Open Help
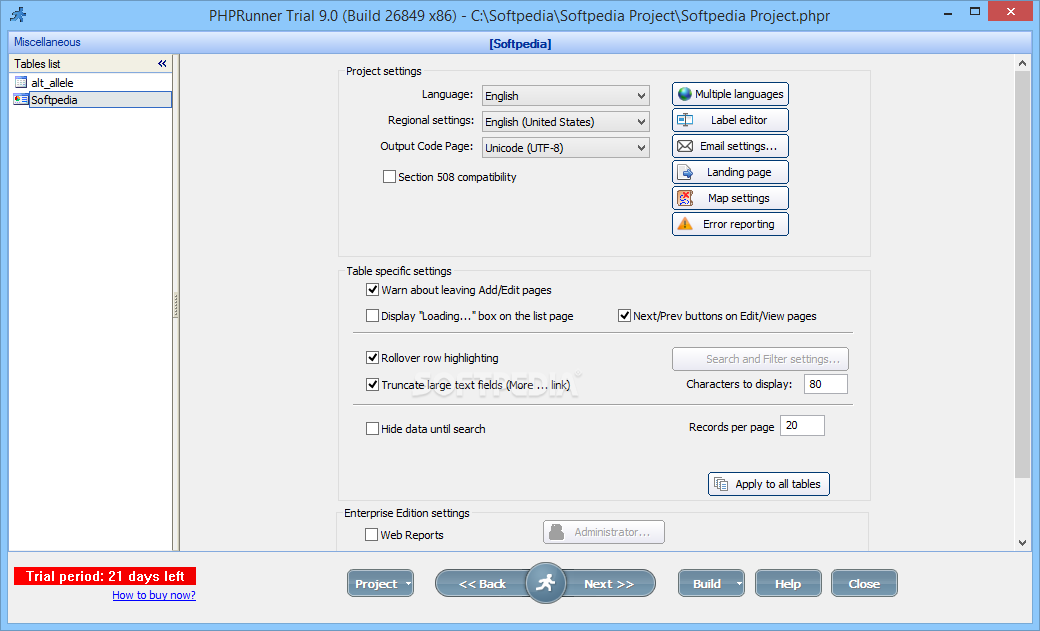The image size is (1040, 631). point(788,584)
